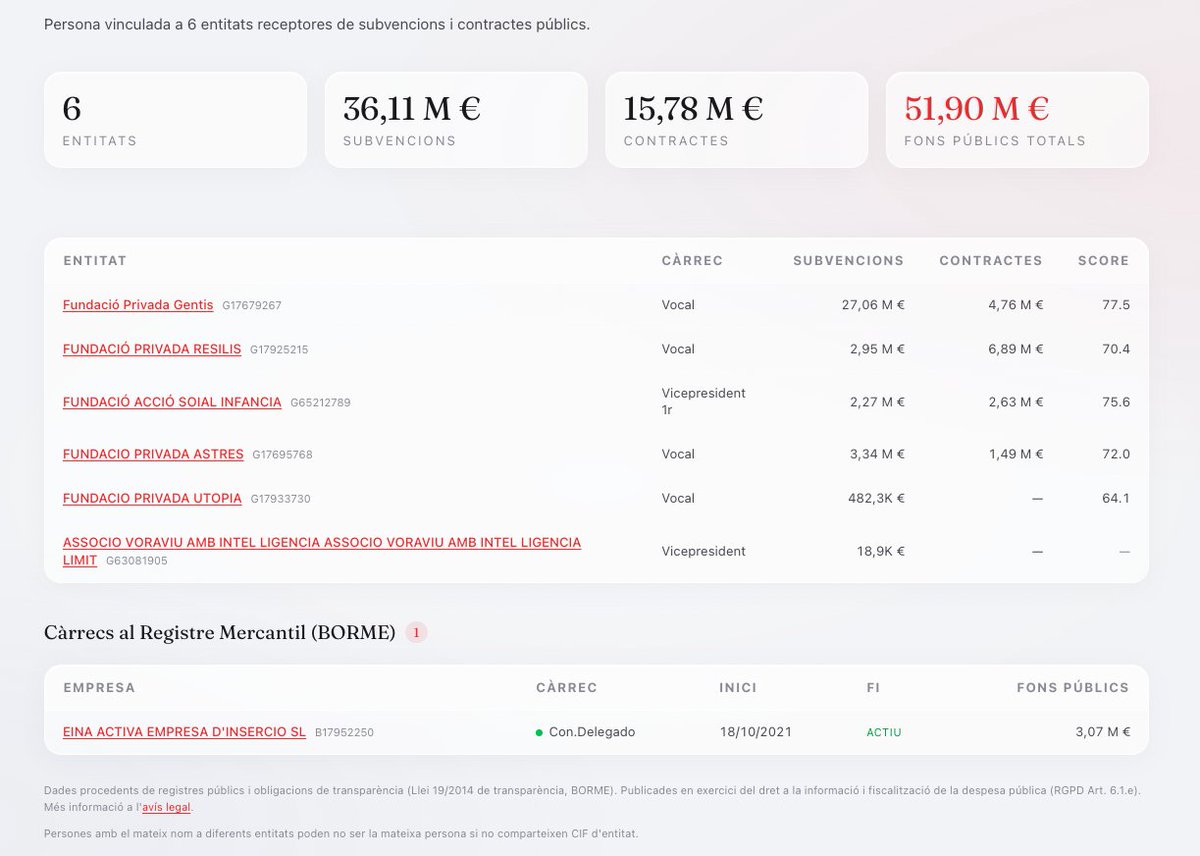Click the CIF code G65212789
Viewport: 1200px width, 856px height.
tap(321, 403)
